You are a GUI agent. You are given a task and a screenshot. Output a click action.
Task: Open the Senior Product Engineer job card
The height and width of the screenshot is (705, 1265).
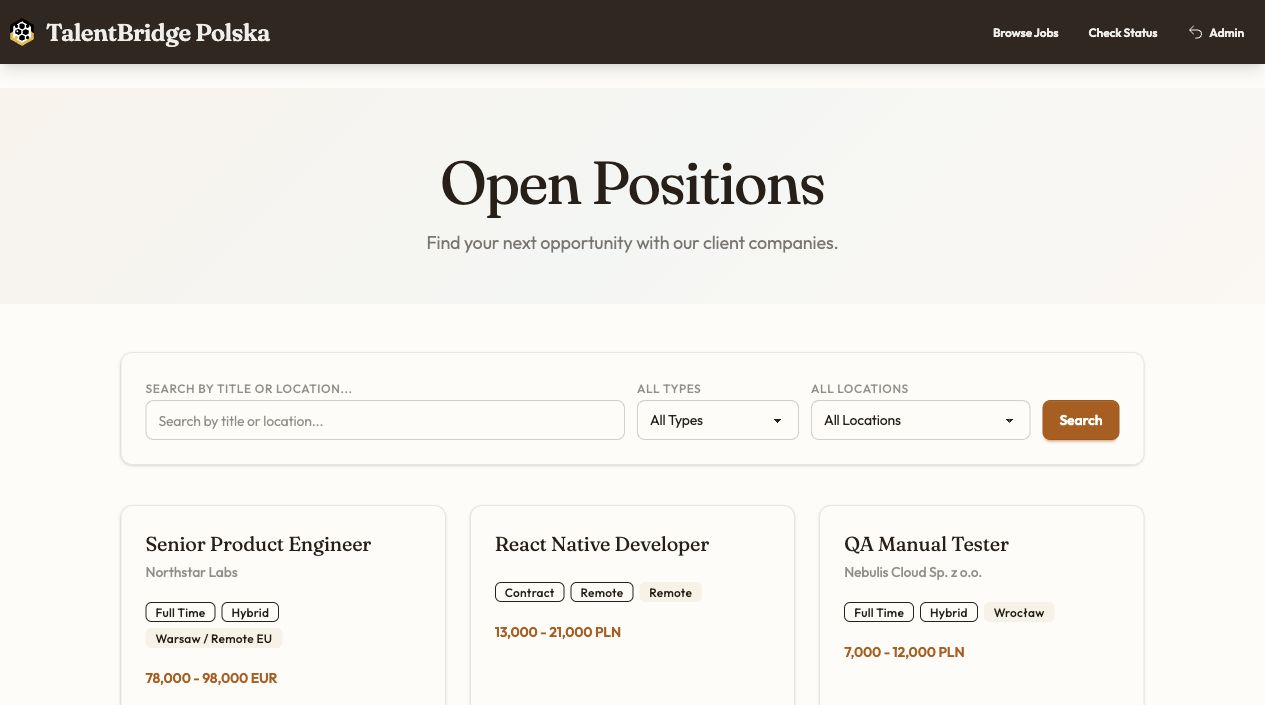283,605
